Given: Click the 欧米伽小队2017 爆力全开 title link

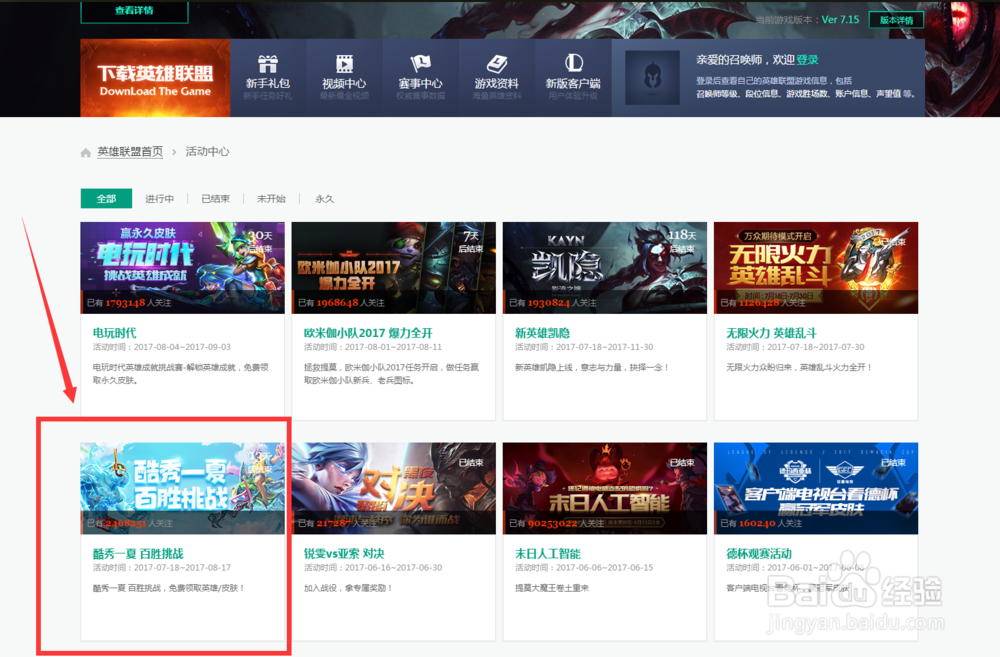Looking at the screenshot, I should coord(368,333).
